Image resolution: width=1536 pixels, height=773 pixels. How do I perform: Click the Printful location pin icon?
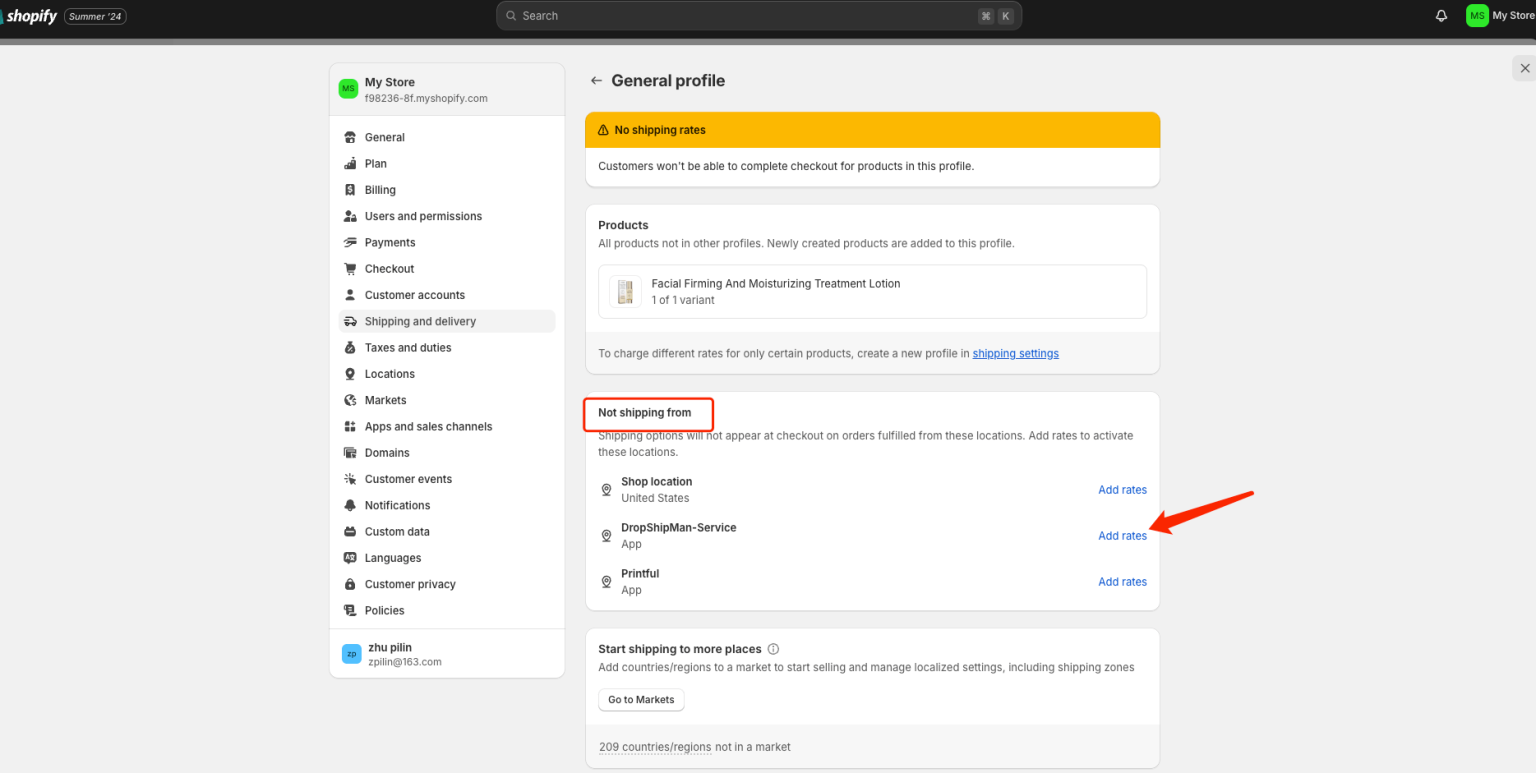point(606,582)
